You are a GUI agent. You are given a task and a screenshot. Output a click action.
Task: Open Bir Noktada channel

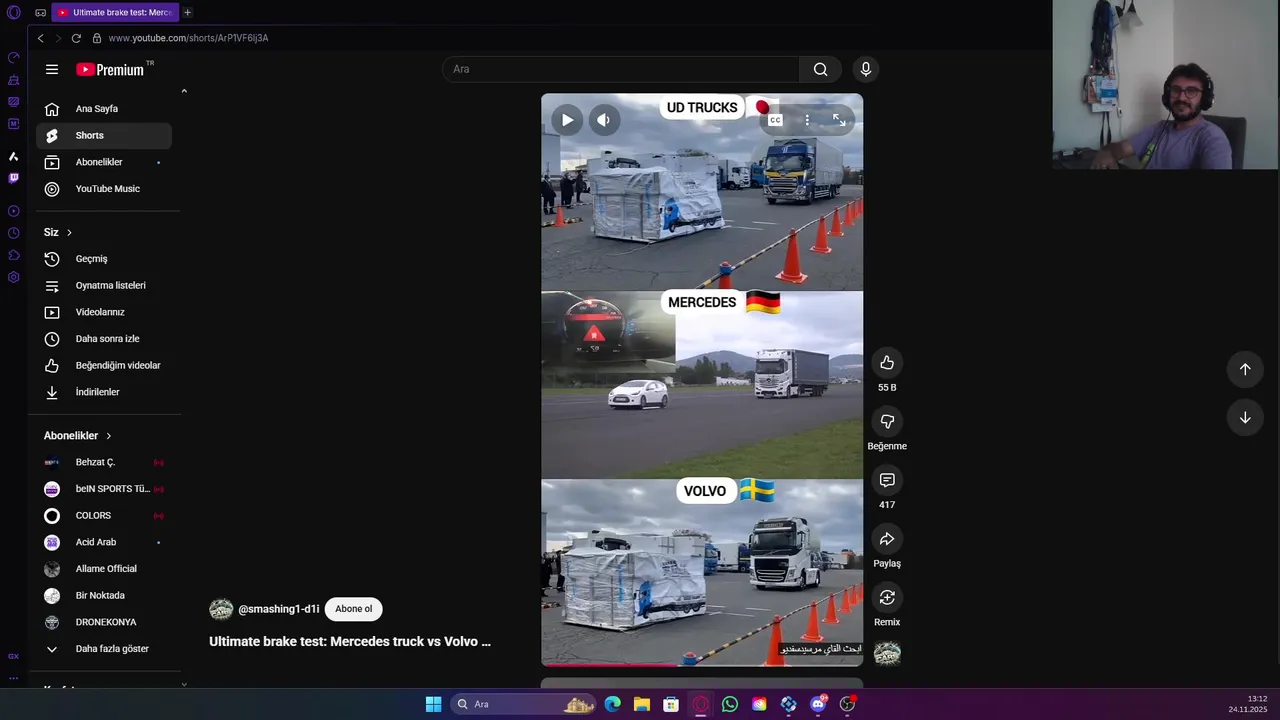point(104,595)
